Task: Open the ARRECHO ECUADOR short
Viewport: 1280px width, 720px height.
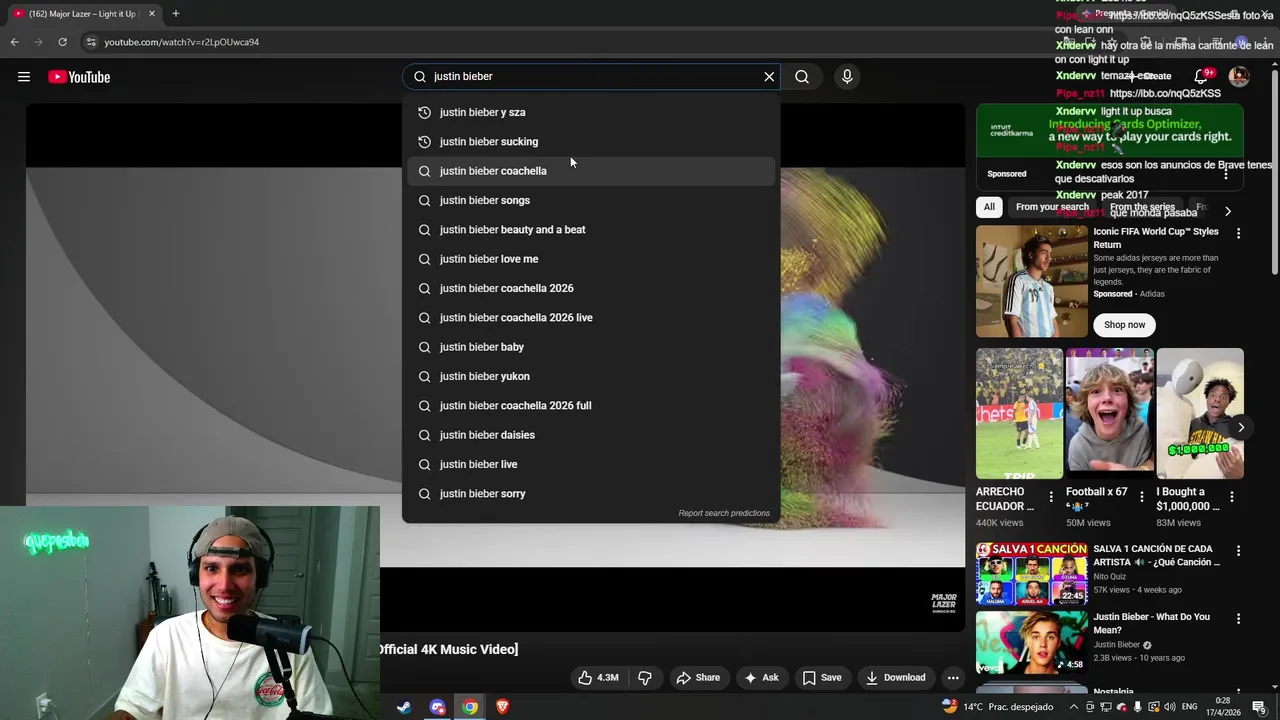Action: click(x=1019, y=413)
